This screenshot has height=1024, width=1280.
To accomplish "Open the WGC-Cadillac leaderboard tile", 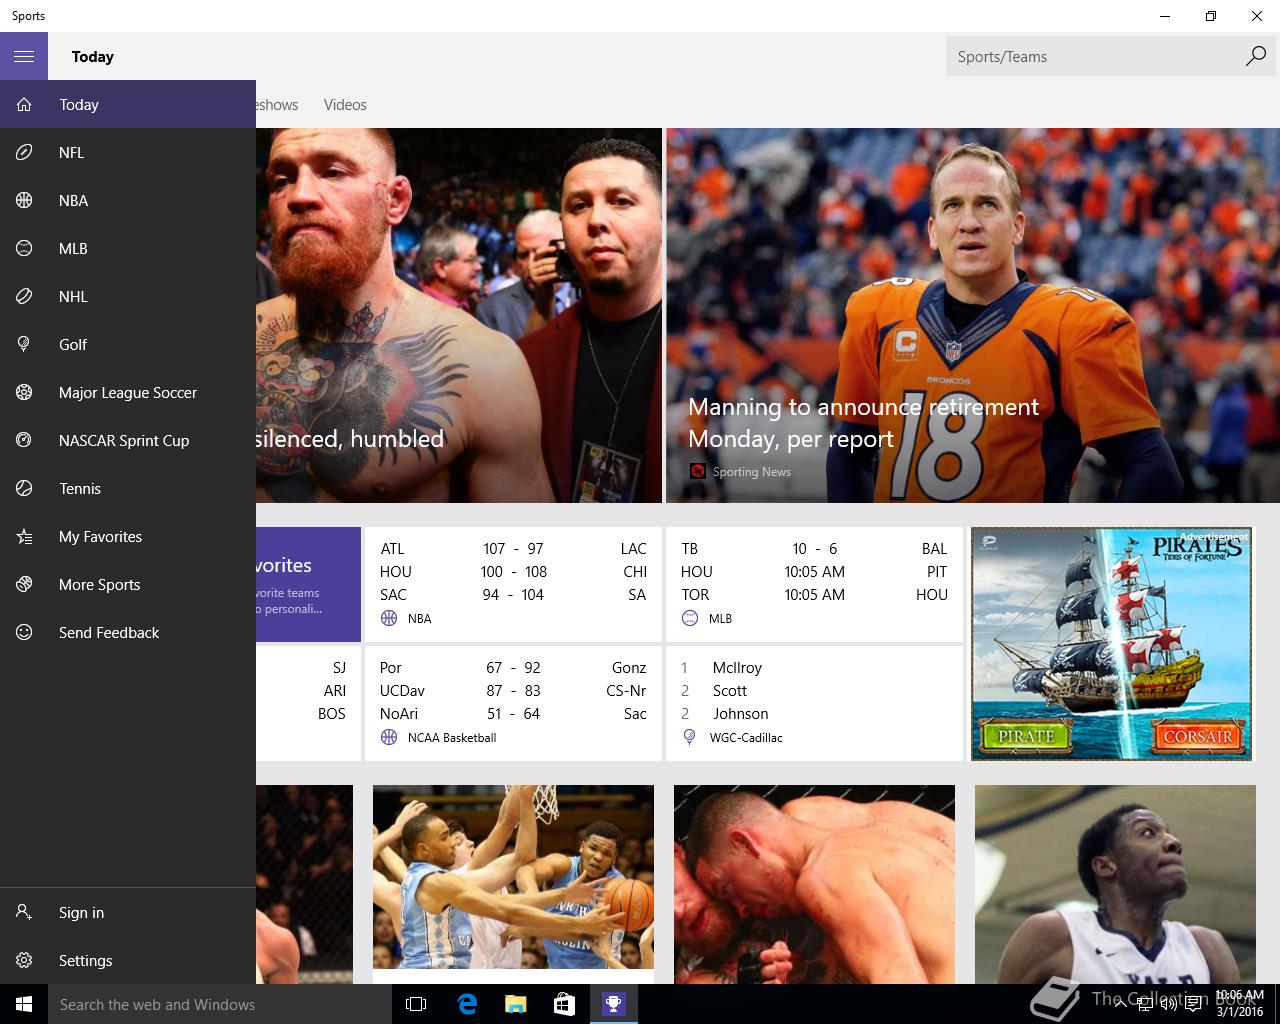I will 814,703.
